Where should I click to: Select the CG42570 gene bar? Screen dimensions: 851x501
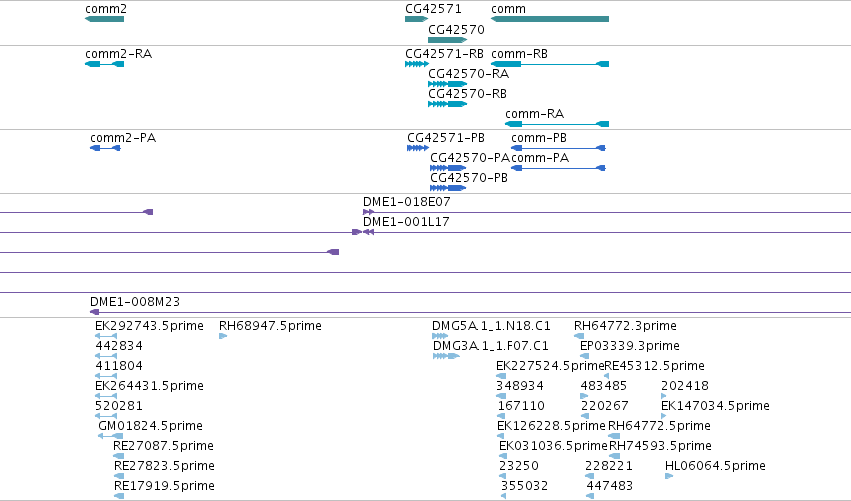(447, 40)
